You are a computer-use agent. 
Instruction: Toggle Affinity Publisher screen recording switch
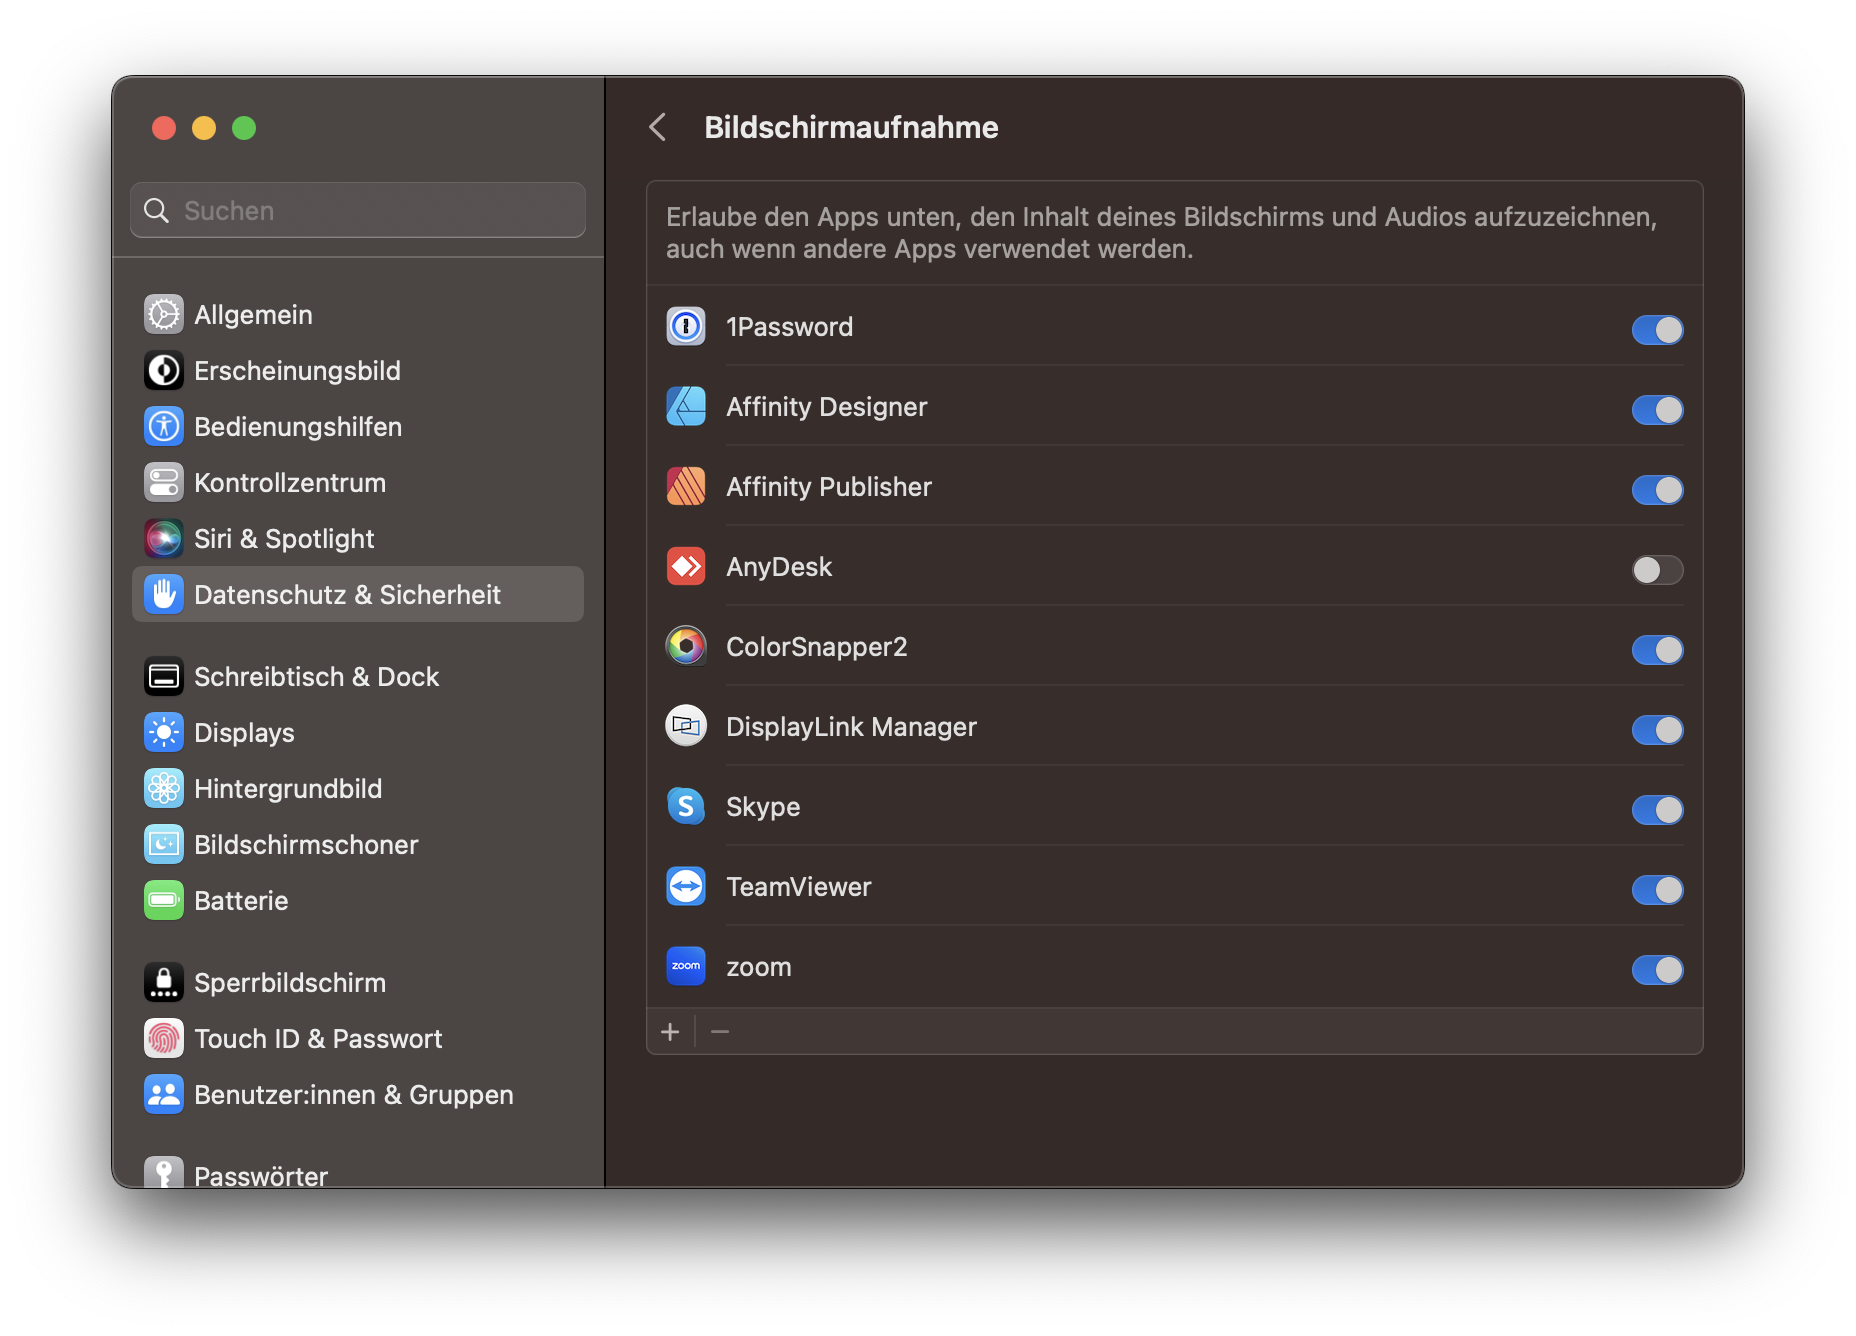(1657, 489)
